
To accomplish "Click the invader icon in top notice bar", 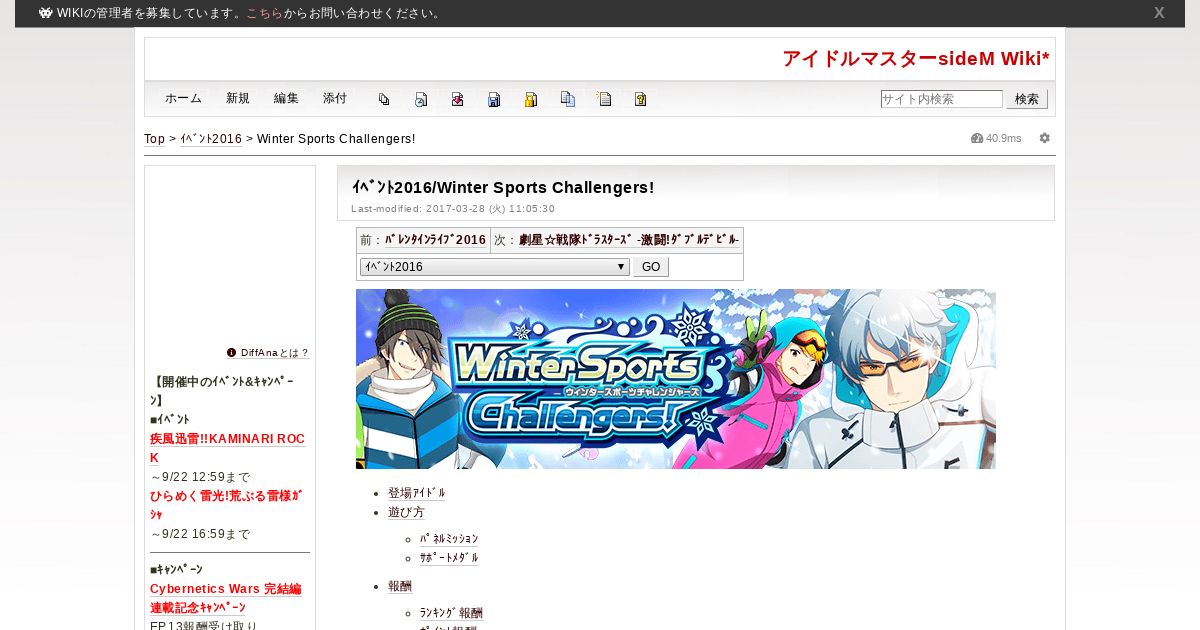I will [x=46, y=13].
